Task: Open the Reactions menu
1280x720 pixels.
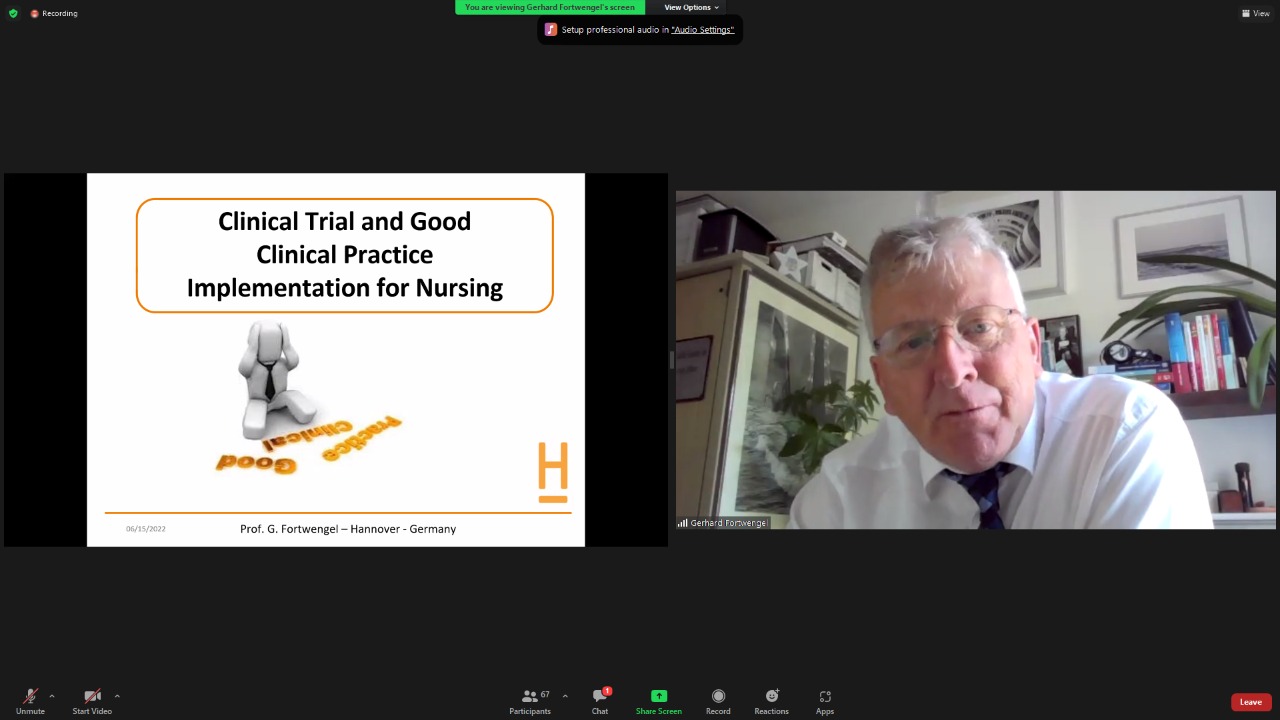Action: point(771,701)
